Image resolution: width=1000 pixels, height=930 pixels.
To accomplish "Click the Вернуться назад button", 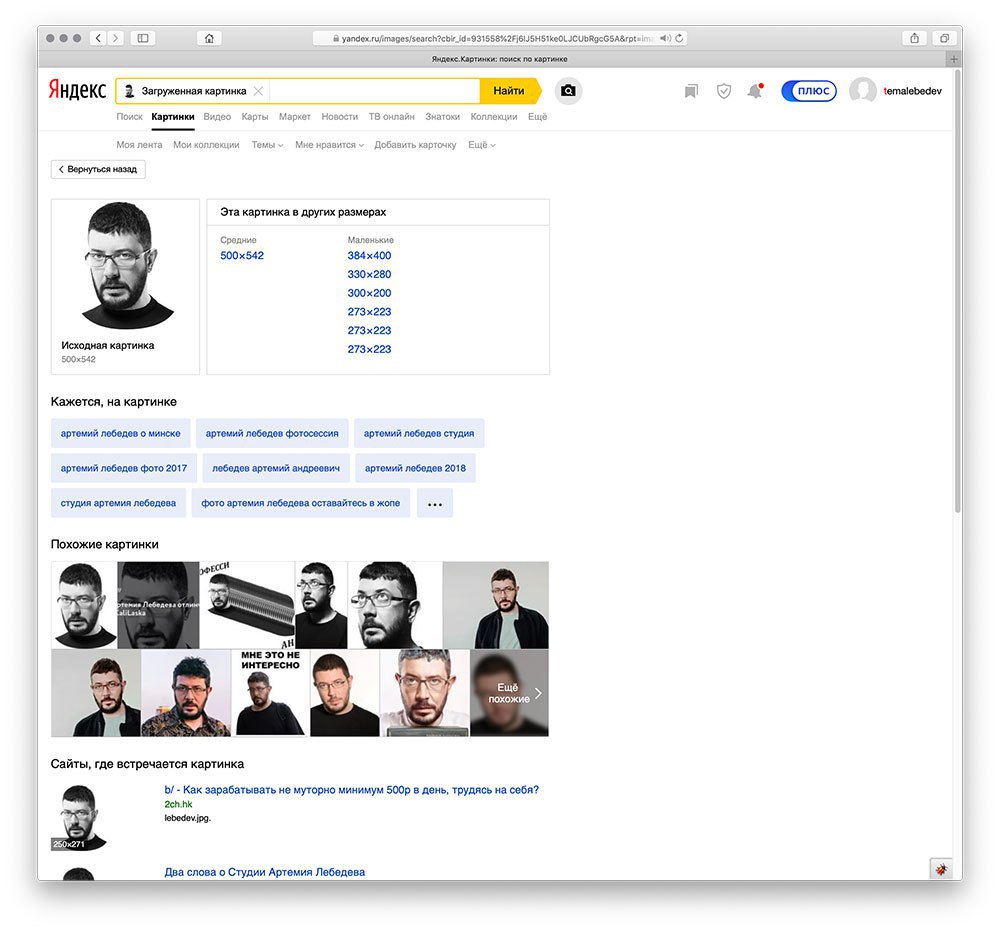I will (98, 169).
